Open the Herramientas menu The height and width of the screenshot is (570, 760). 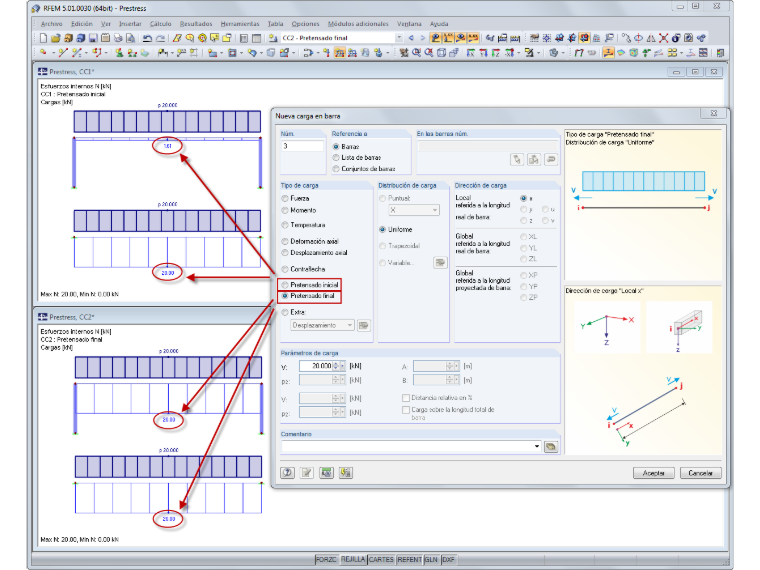(240, 24)
